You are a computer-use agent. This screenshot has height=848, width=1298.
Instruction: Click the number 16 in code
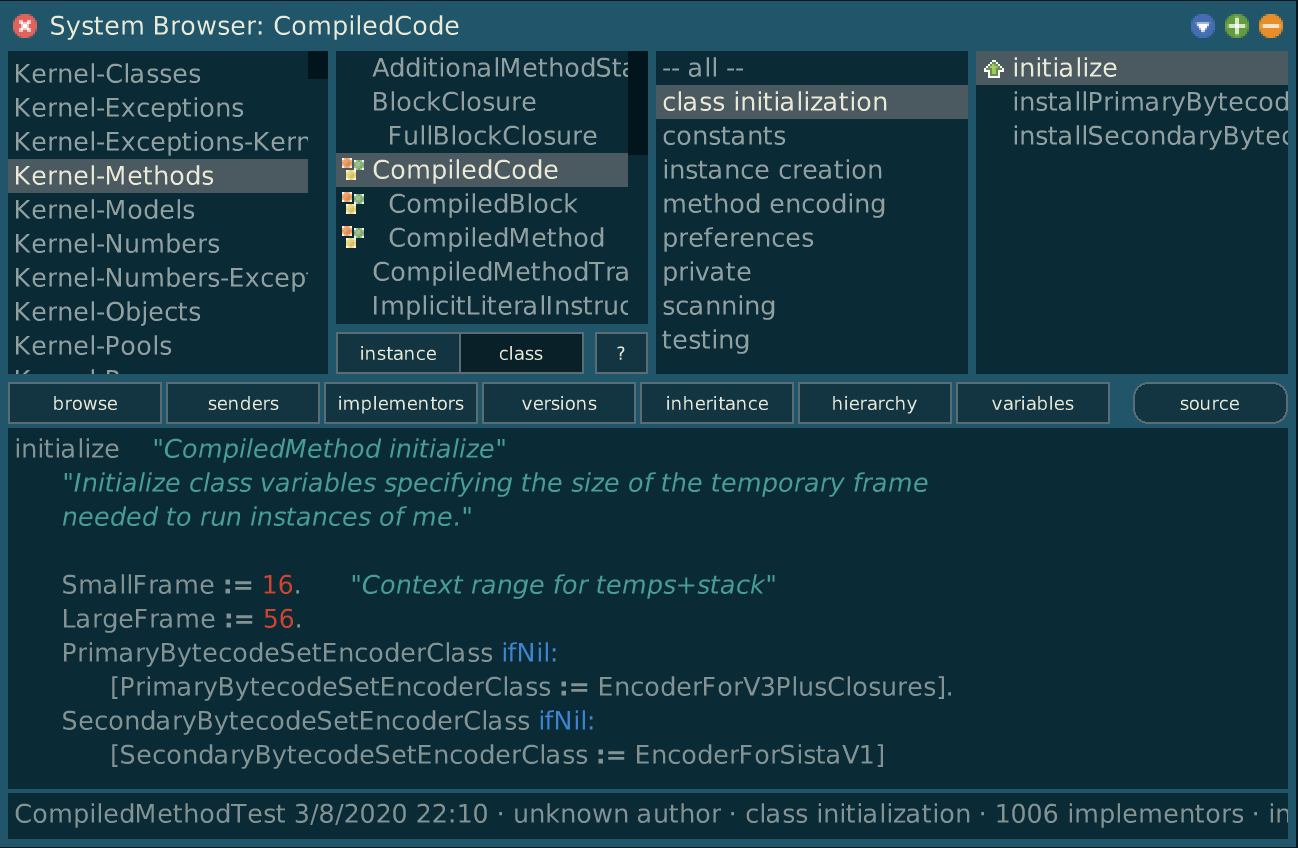point(278,585)
